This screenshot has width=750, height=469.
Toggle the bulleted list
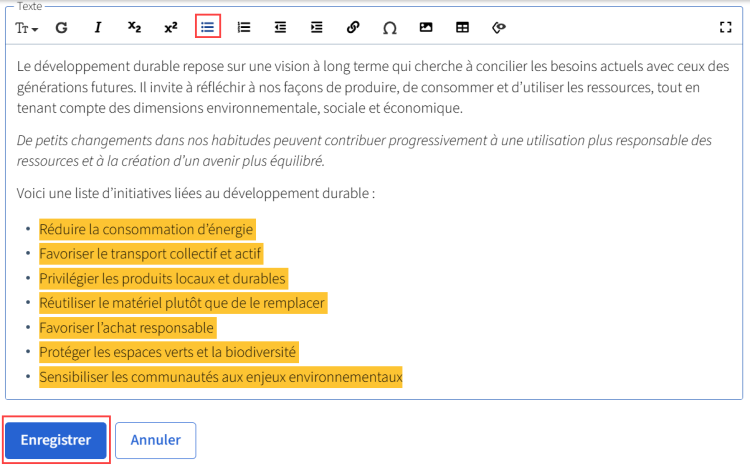point(208,27)
